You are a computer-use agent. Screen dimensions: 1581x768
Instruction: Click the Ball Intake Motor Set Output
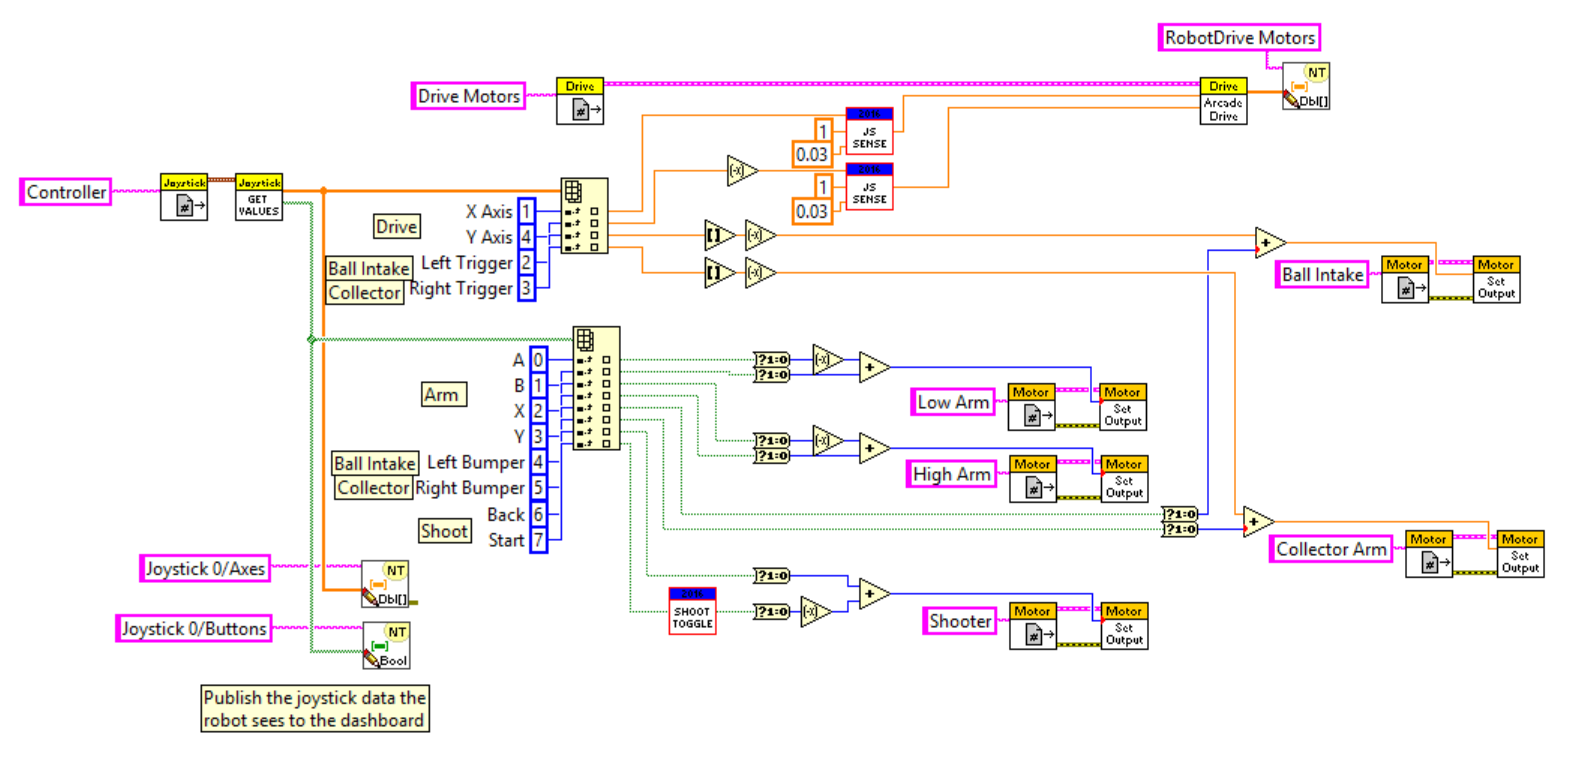coord(1496,280)
